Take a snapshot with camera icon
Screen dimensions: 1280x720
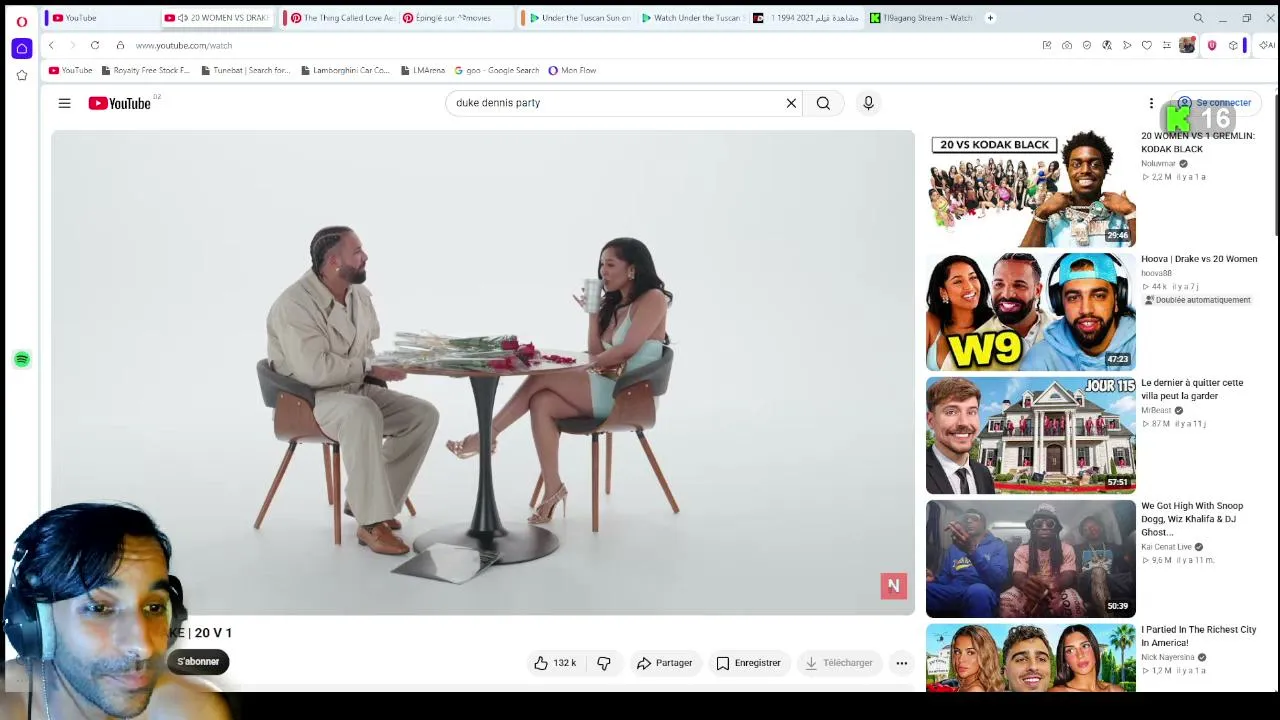pyautogui.click(x=1067, y=45)
